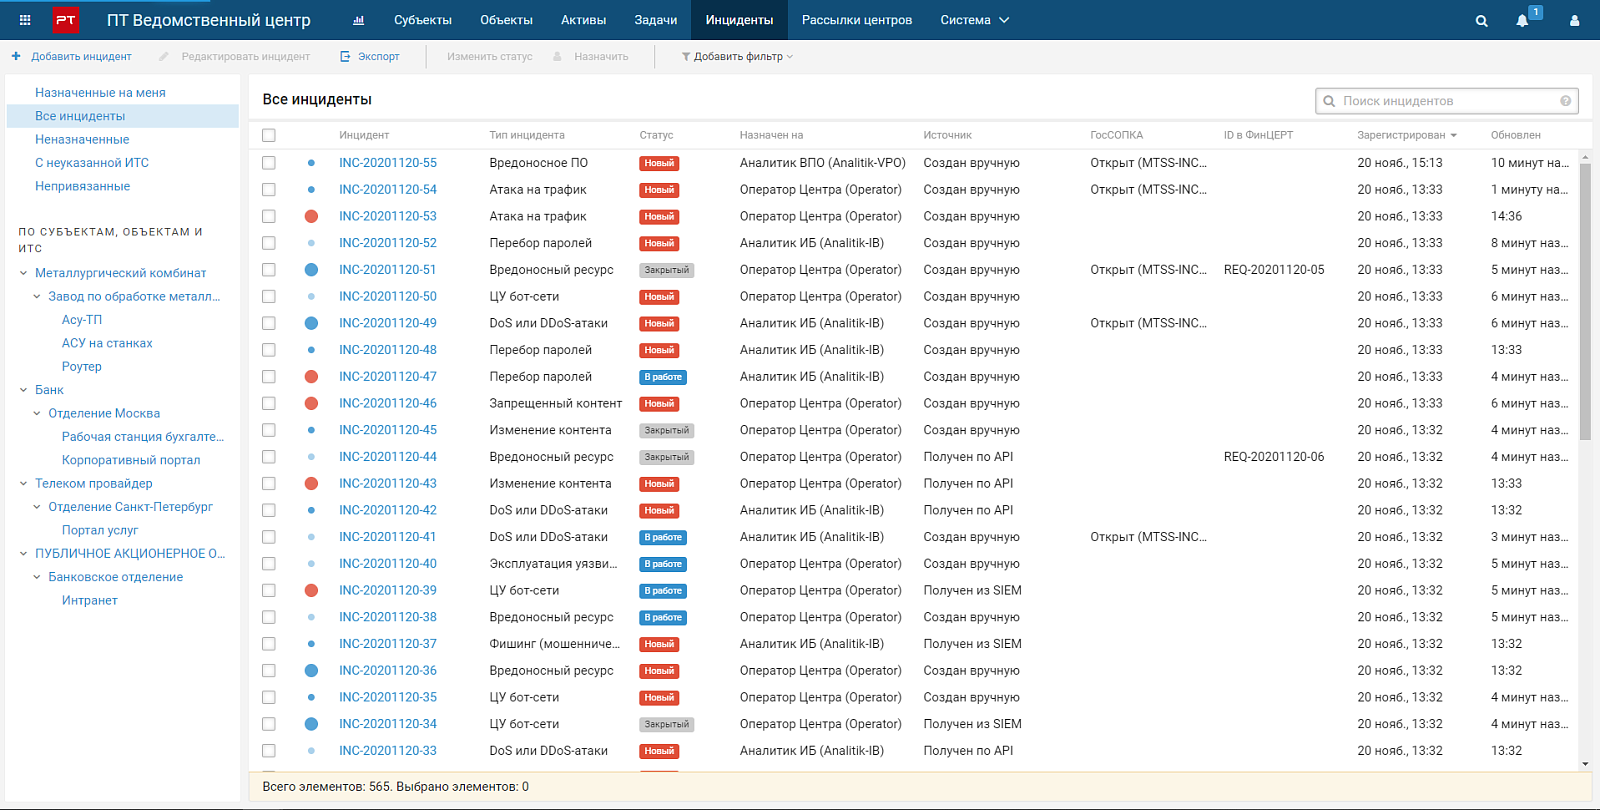Open incident link INC-20201120-45
This screenshot has height=810, width=1600.
coord(388,430)
